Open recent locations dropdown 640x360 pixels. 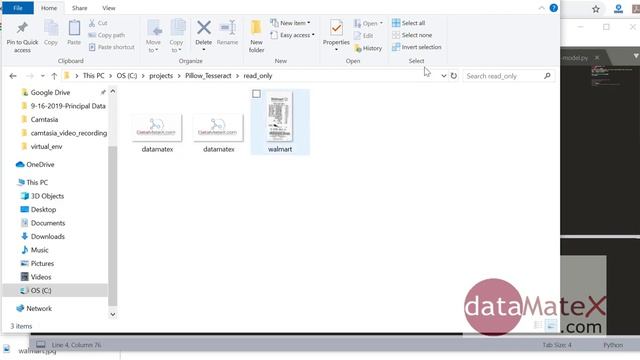[42, 76]
